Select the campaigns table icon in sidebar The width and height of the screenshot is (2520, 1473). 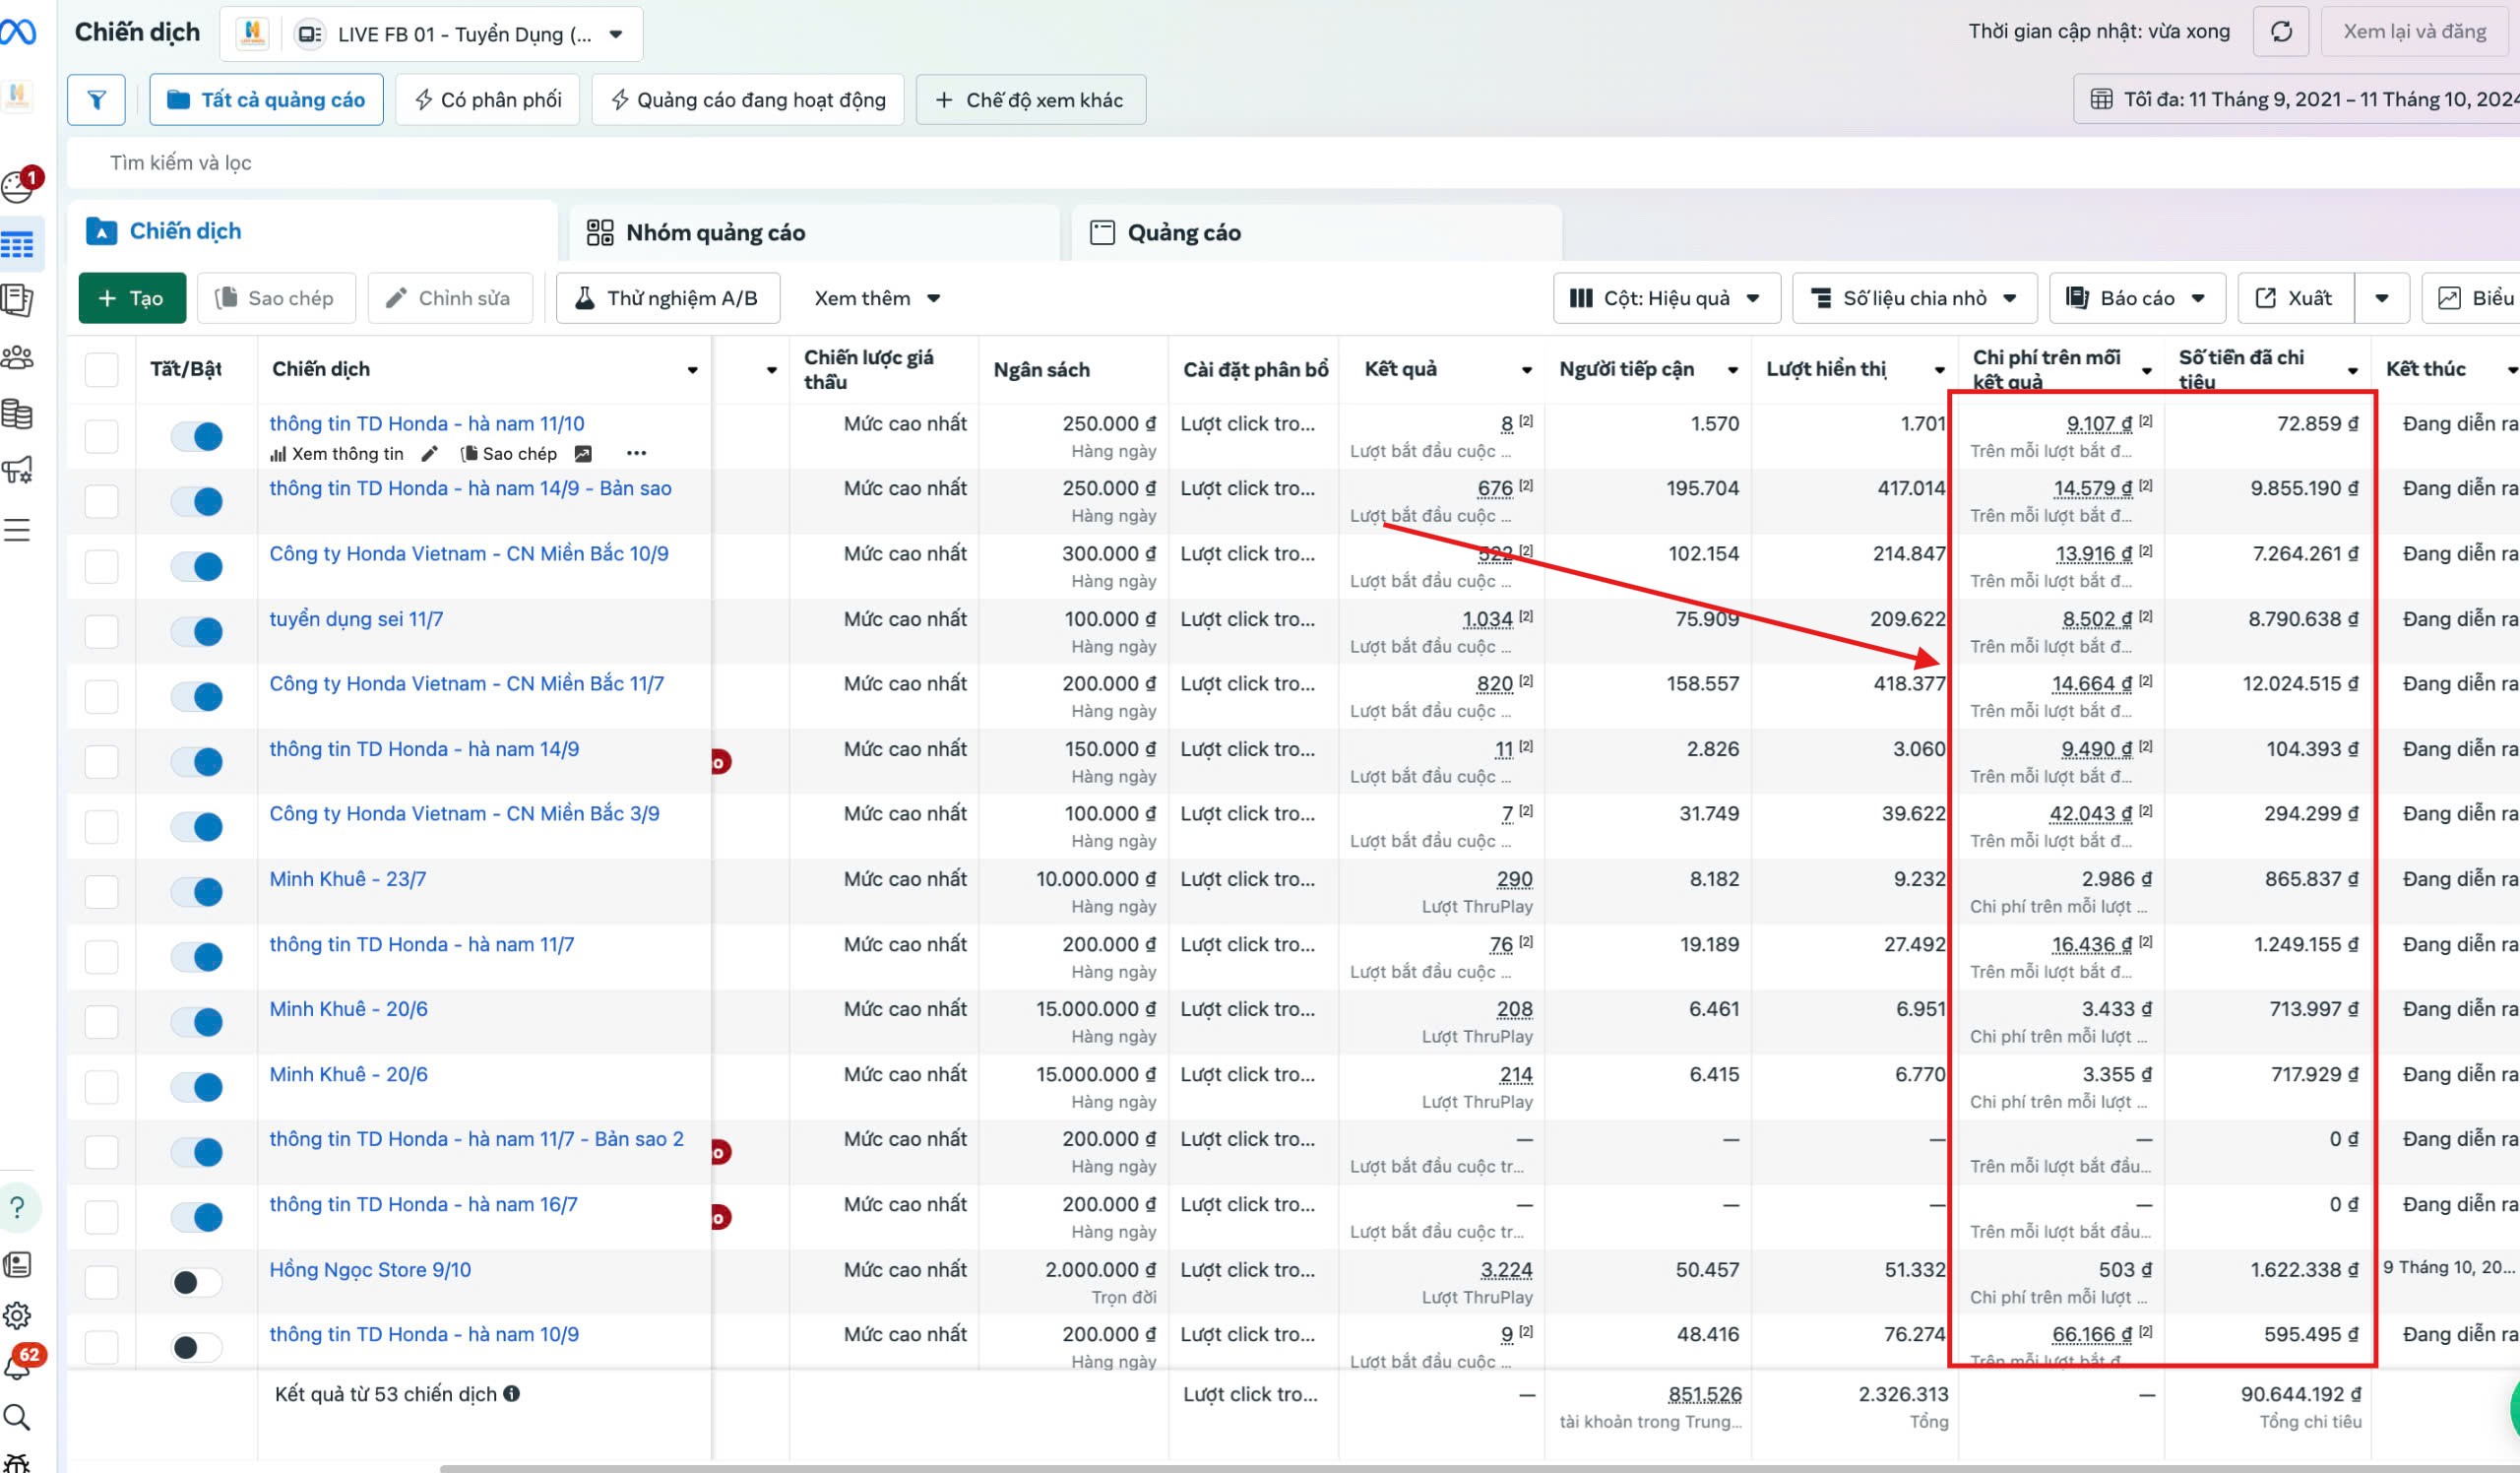pos(17,245)
